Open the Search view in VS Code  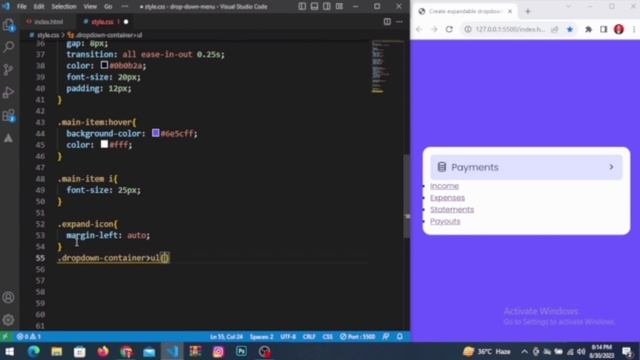tap(9, 47)
